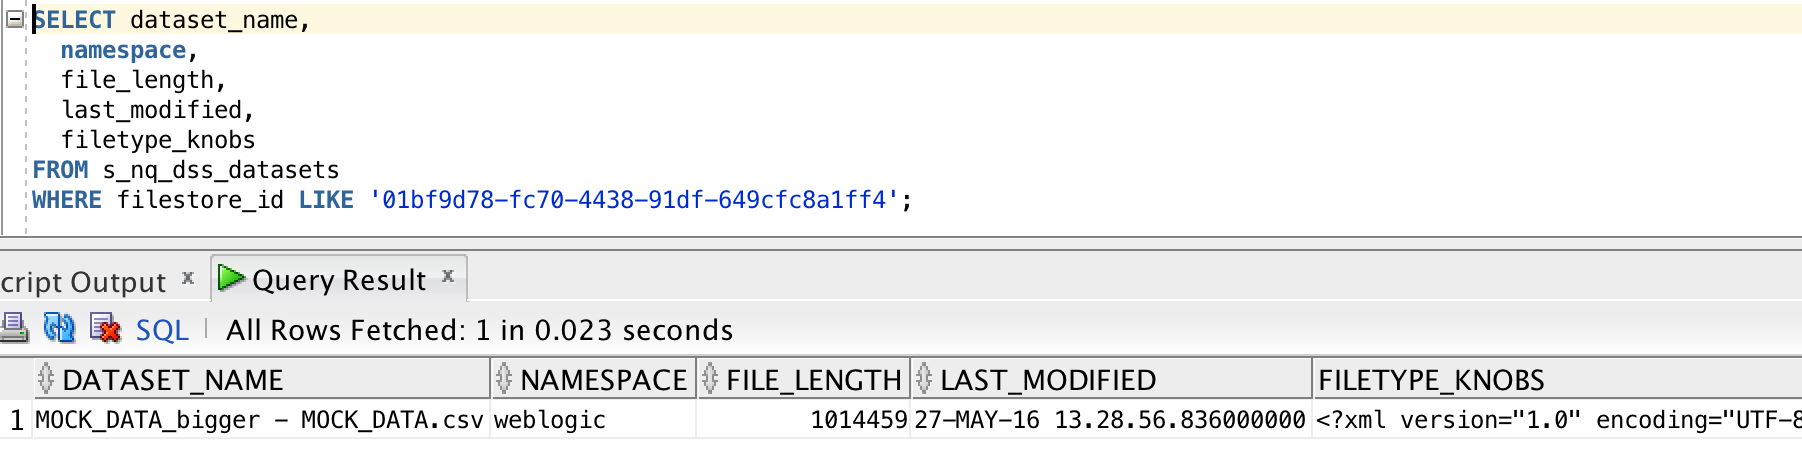This screenshot has width=1802, height=462.
Task: Click the green run icon on Query Result
Action: pyautogui.click(x=231, y=277)
